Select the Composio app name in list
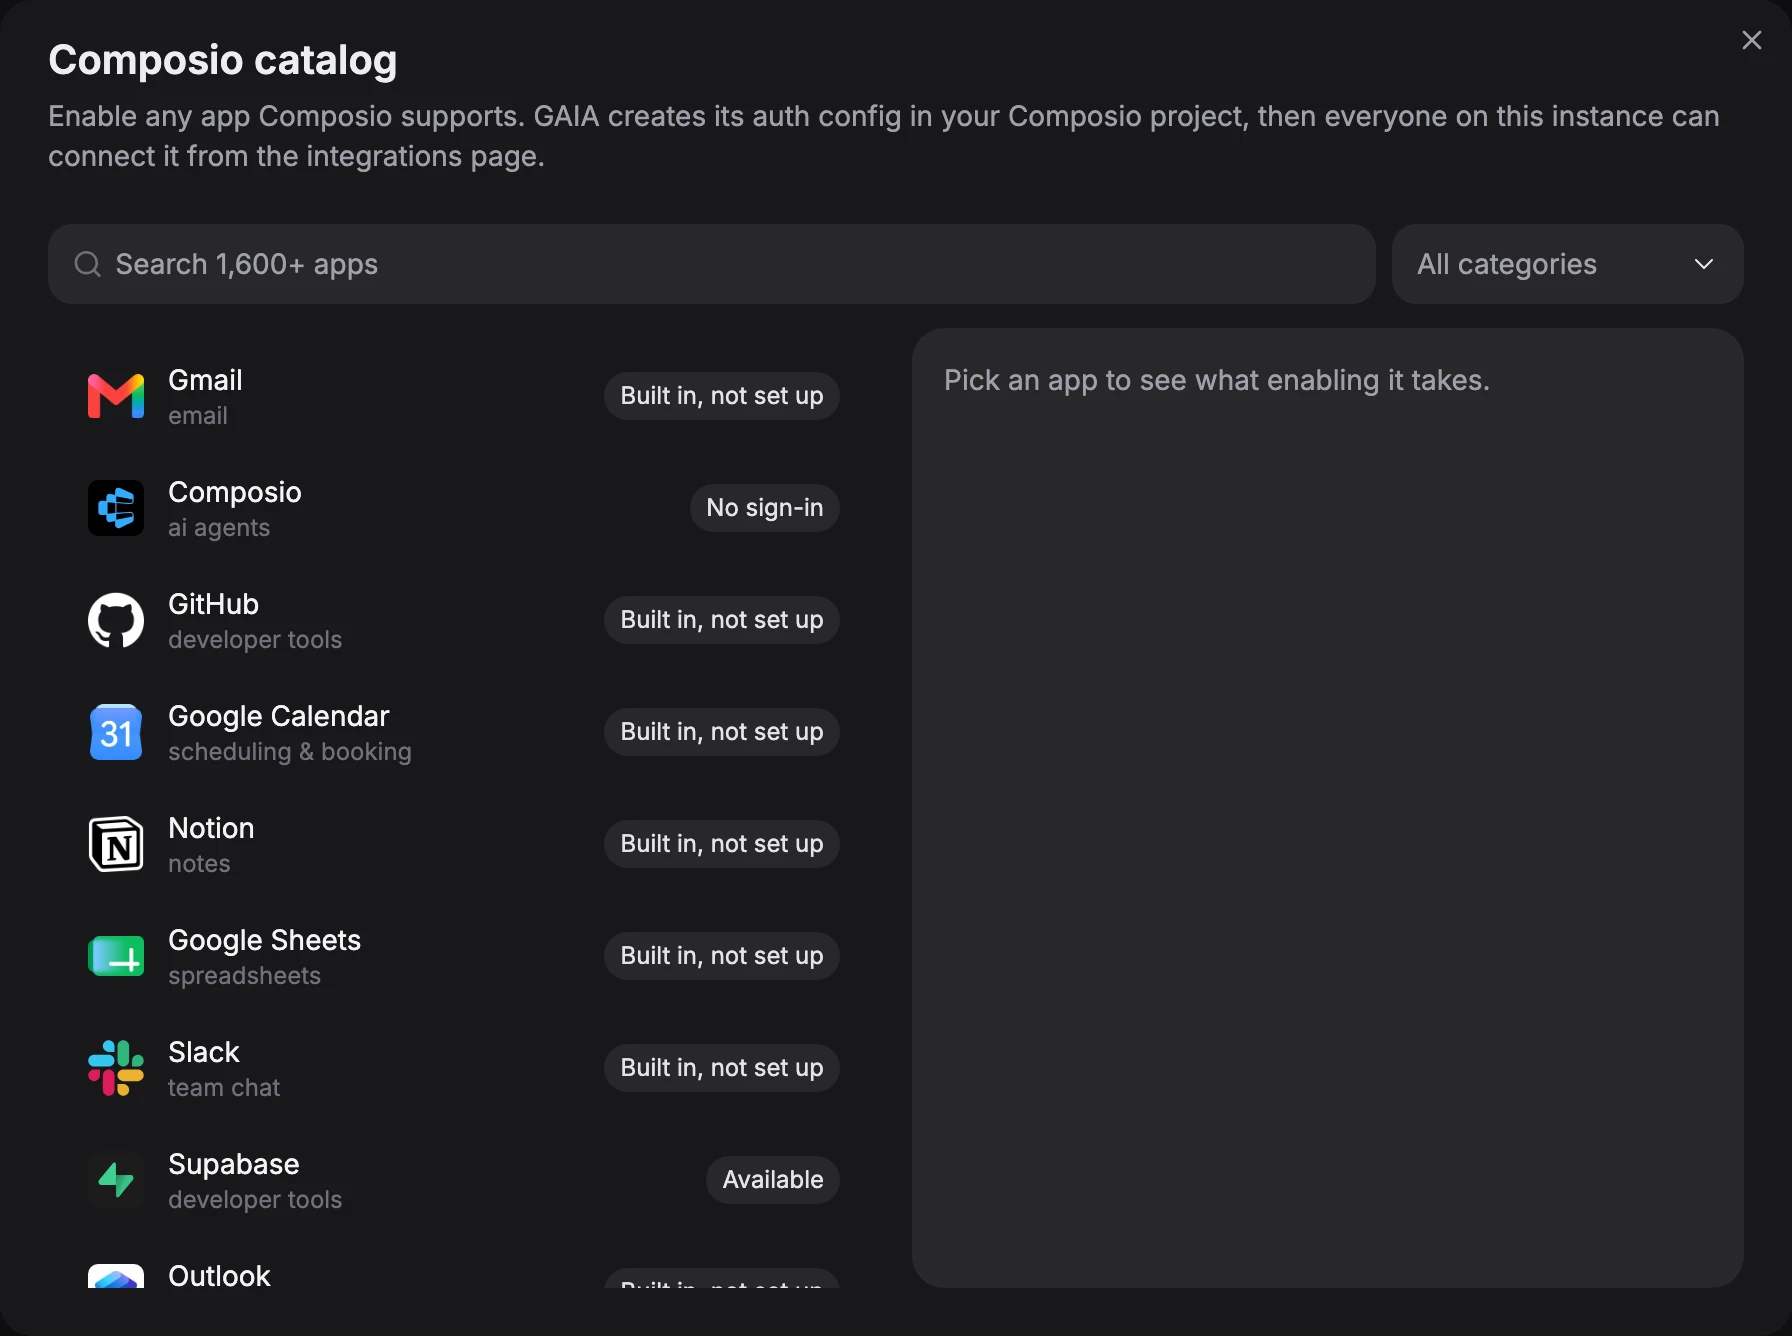The image size is (1792, 1336). click(x=234, y=492)
